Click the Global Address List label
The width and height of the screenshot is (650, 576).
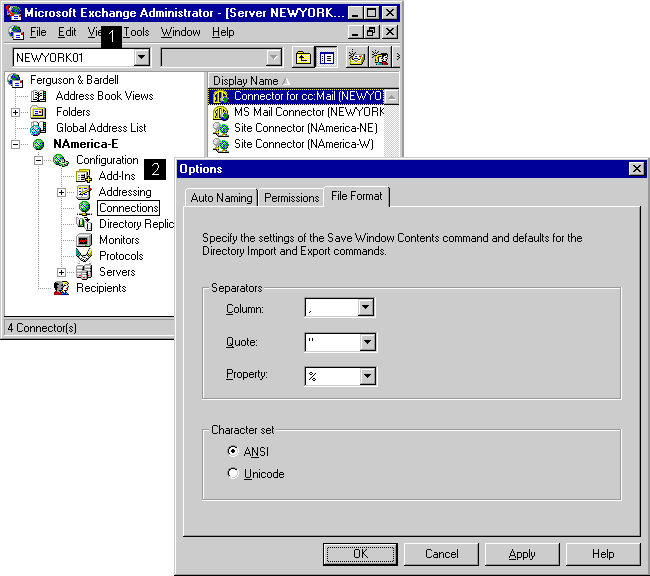pyautogui.click(x=101, y=128)
